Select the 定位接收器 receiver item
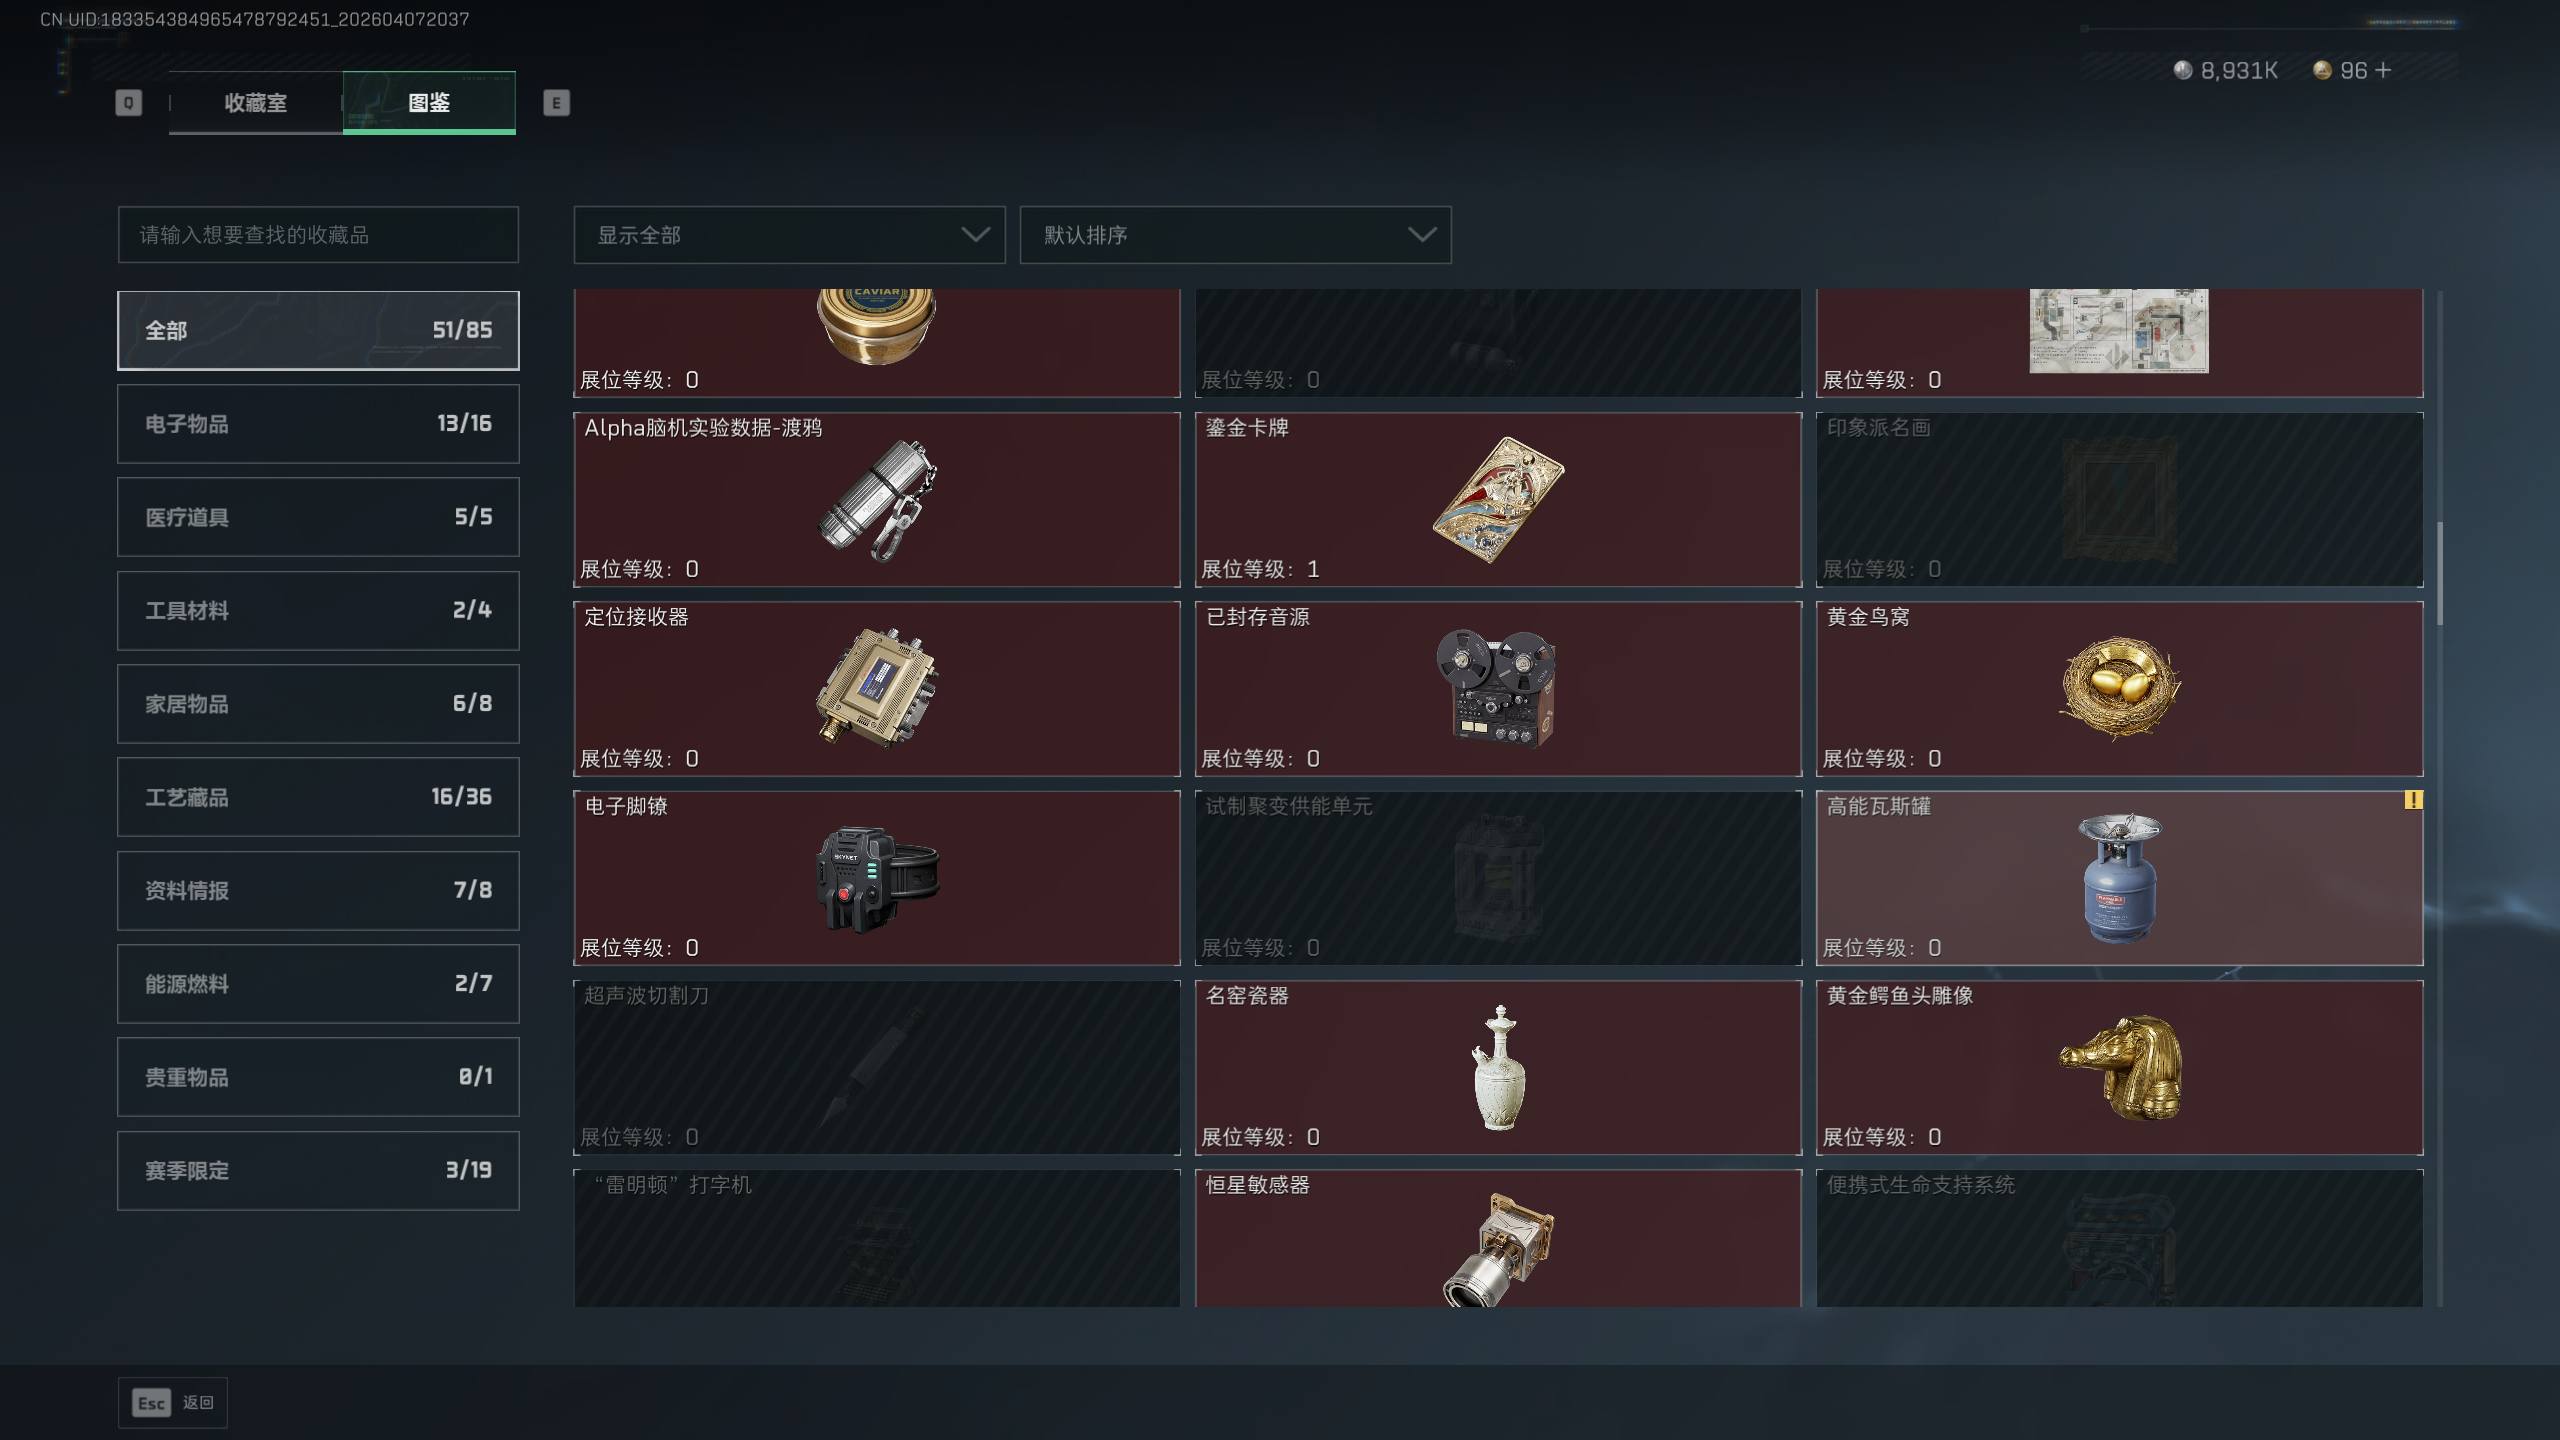The height and width of the screenshot is (1440, 2560). [877, 688]
